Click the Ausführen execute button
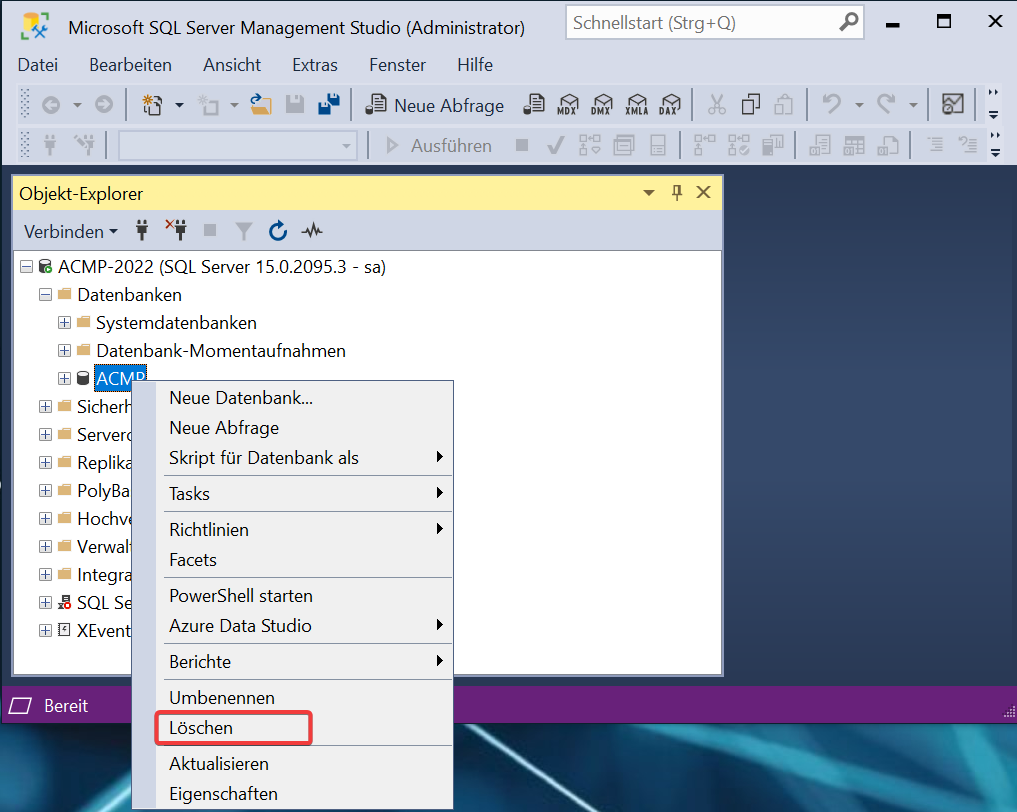Viewport: 1017px width, 812px height. tap(438, 145)
